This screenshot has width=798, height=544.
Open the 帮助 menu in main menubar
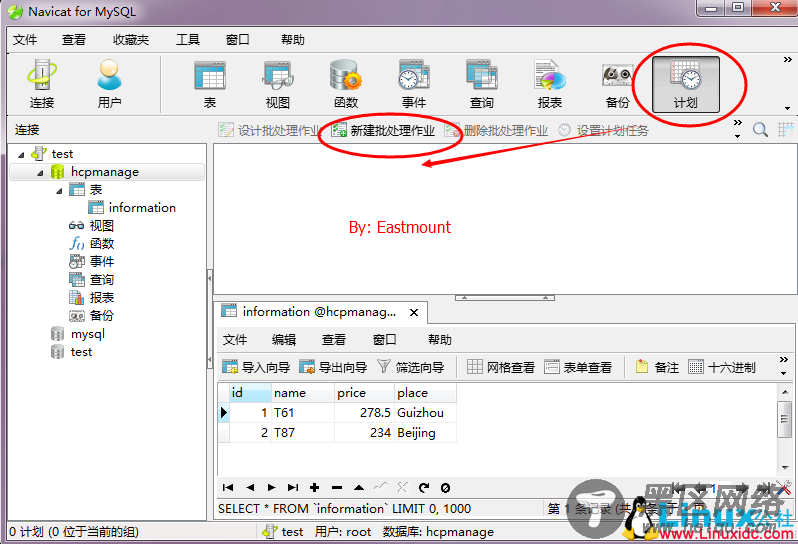click(293, 40)
